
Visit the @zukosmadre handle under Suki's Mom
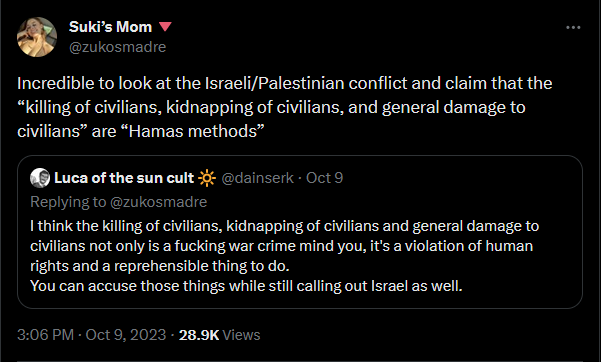coord(117,47)
